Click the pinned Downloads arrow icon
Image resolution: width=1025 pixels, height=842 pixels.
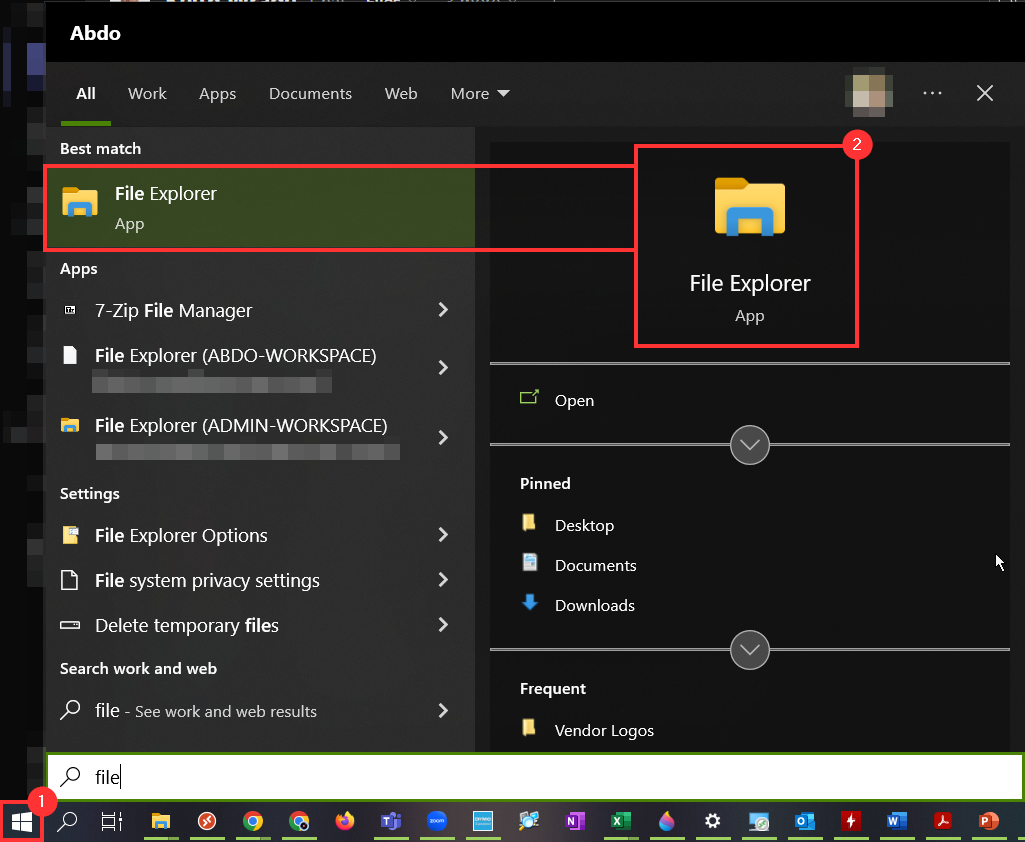pos(530,603)
